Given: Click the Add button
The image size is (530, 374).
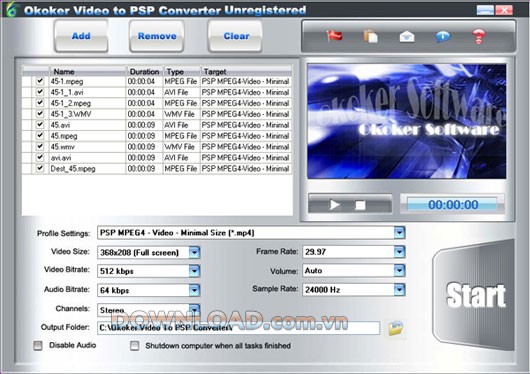Looking at the screenshot, I should point(81,36).
